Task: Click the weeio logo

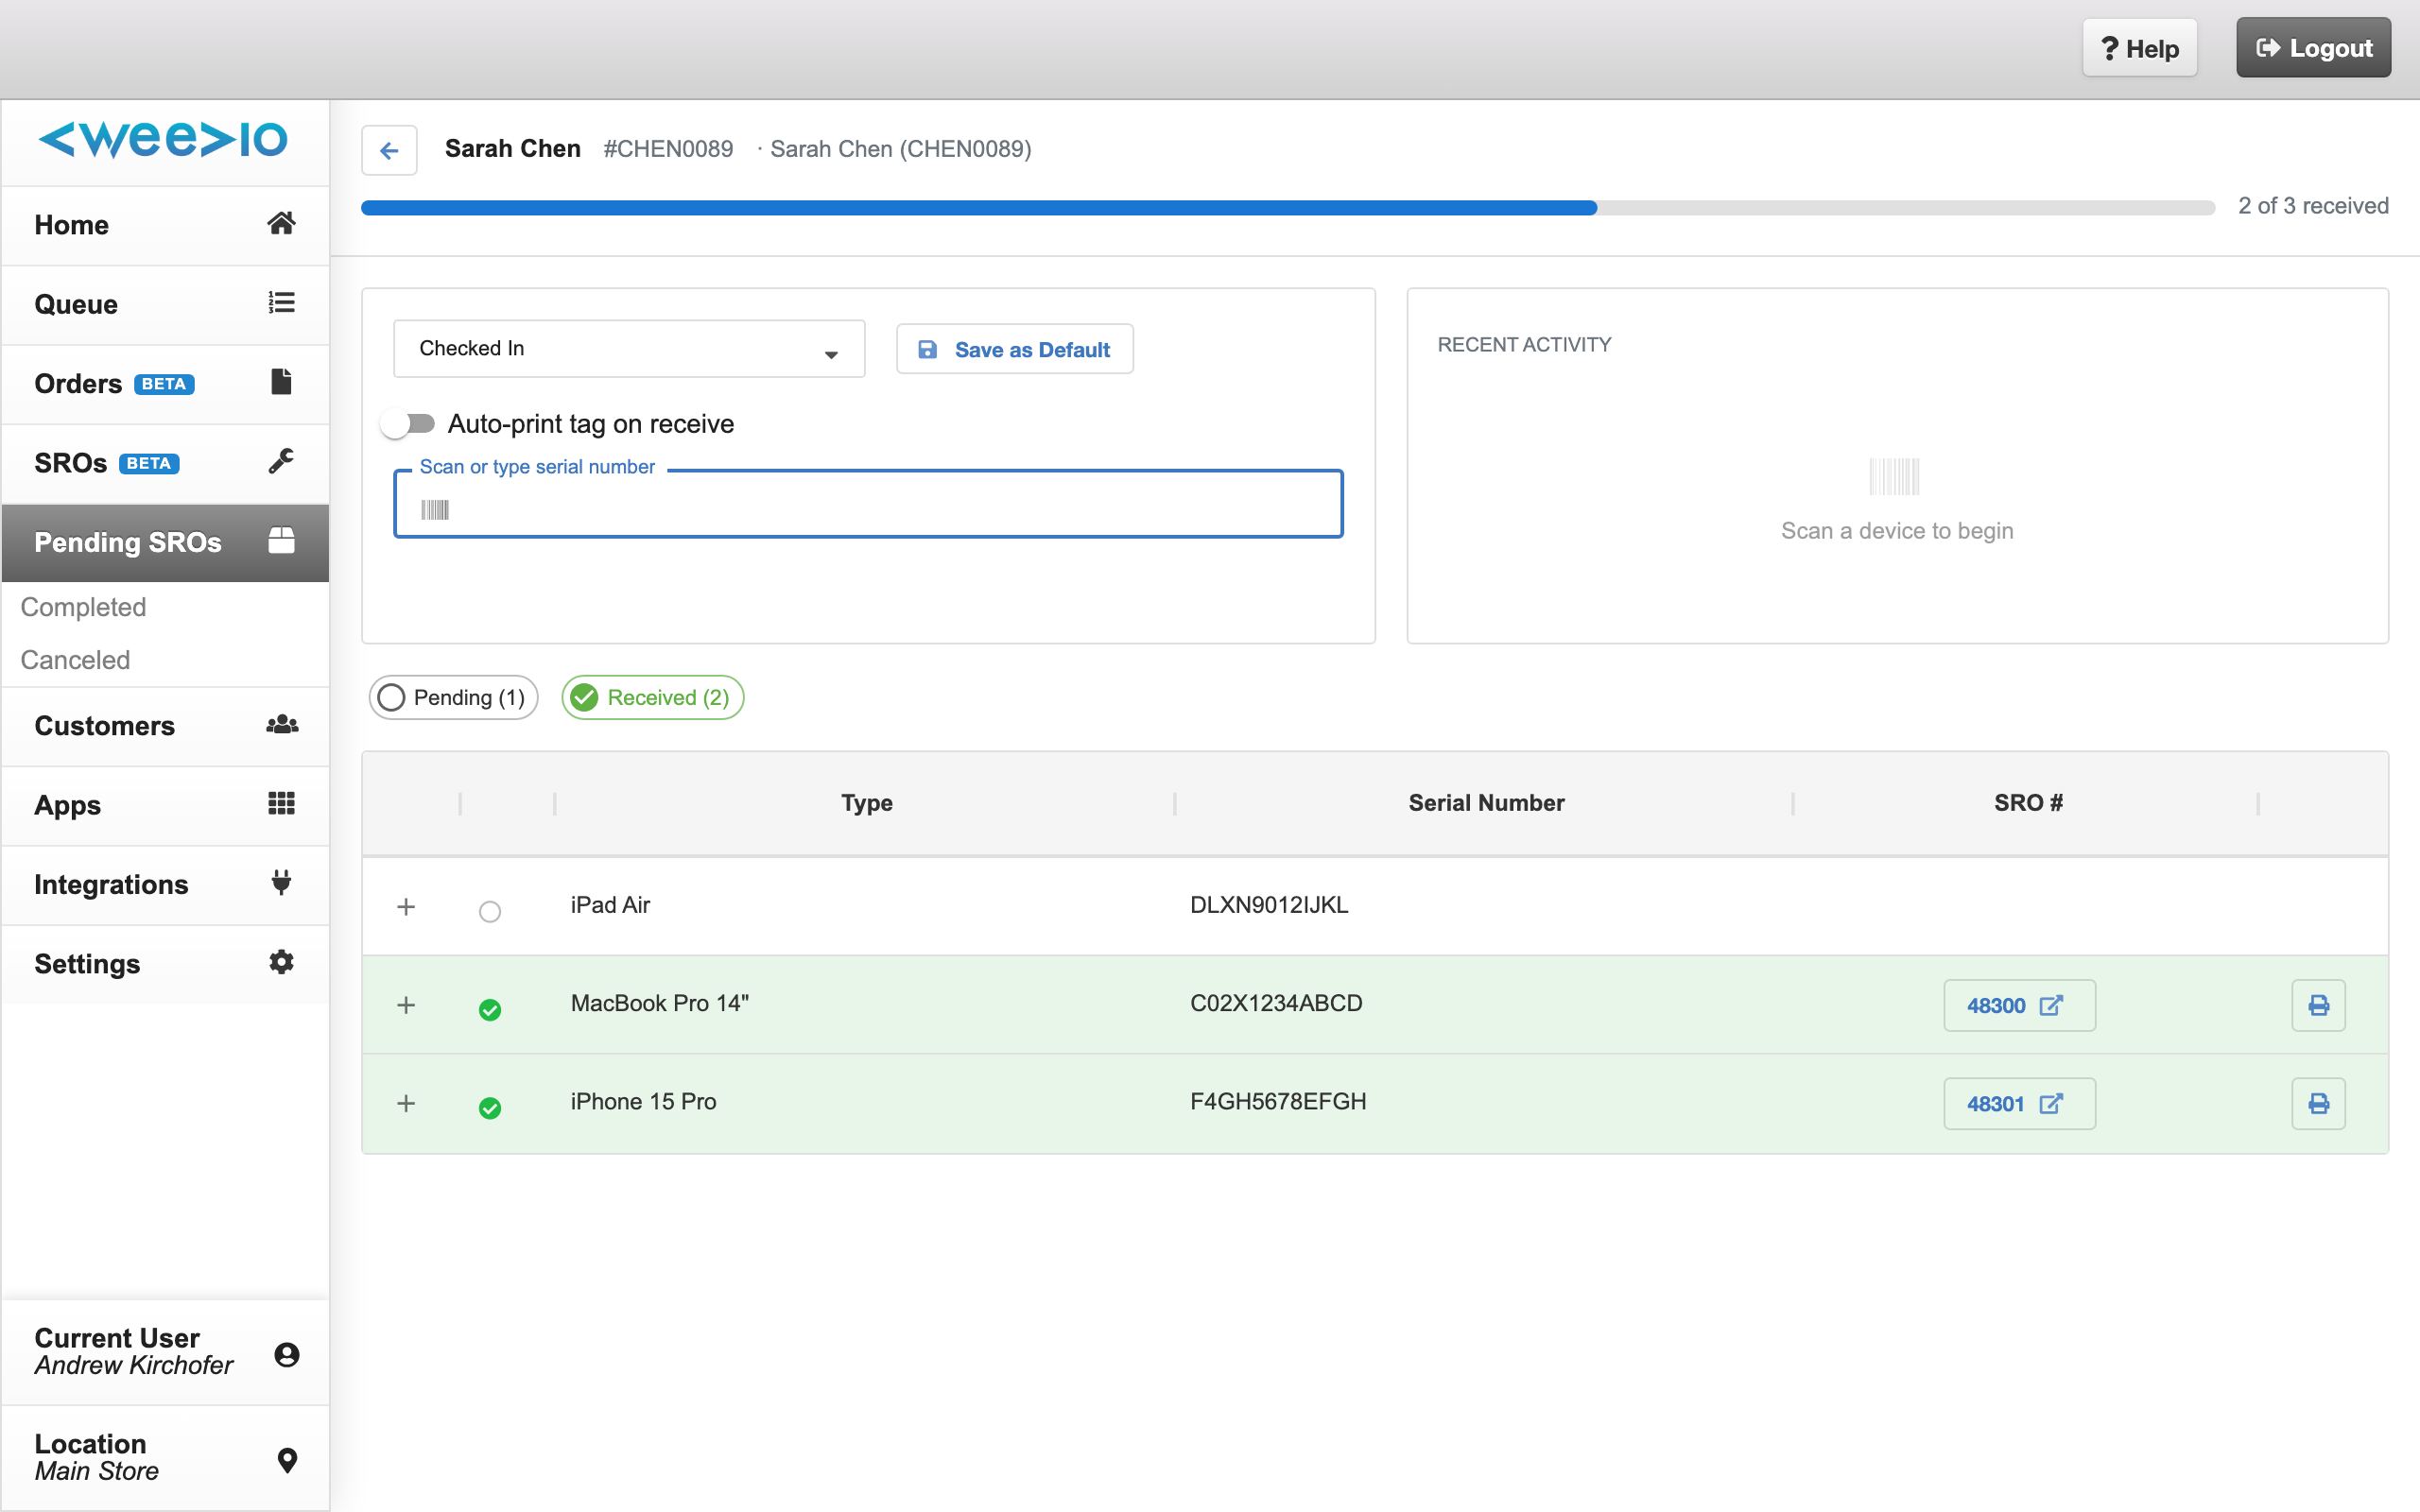Action: (x=163, y=140)
